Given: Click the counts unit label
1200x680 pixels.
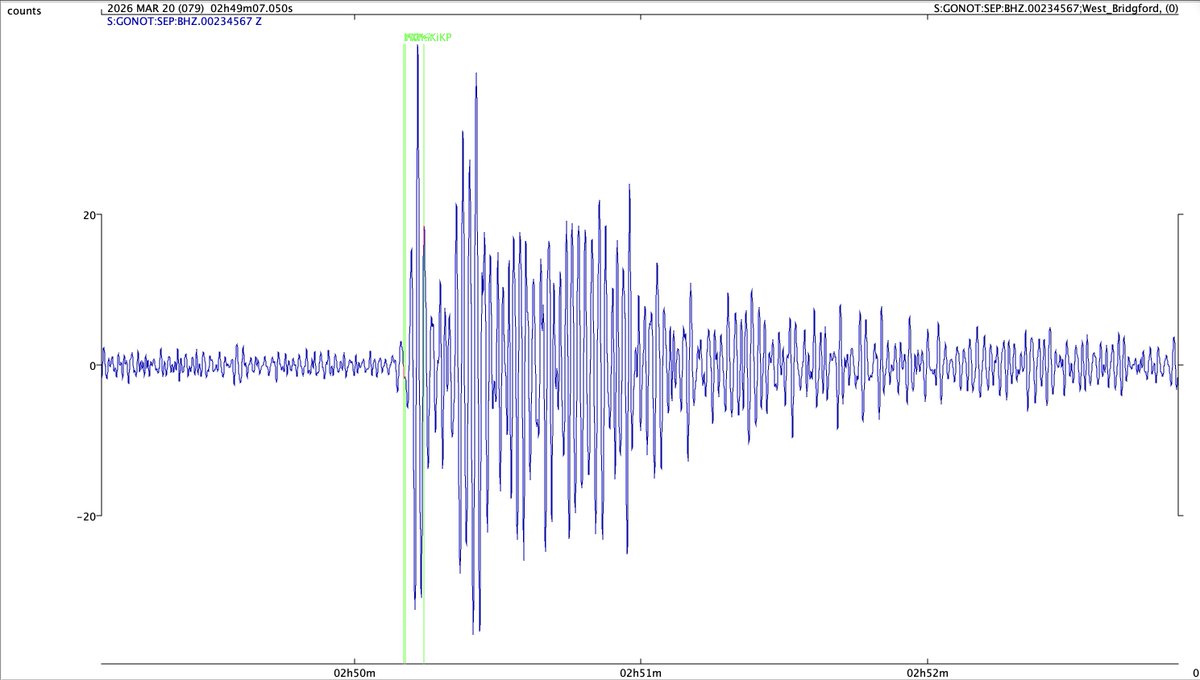Looking at the screenshot, I should click(22, 9).
